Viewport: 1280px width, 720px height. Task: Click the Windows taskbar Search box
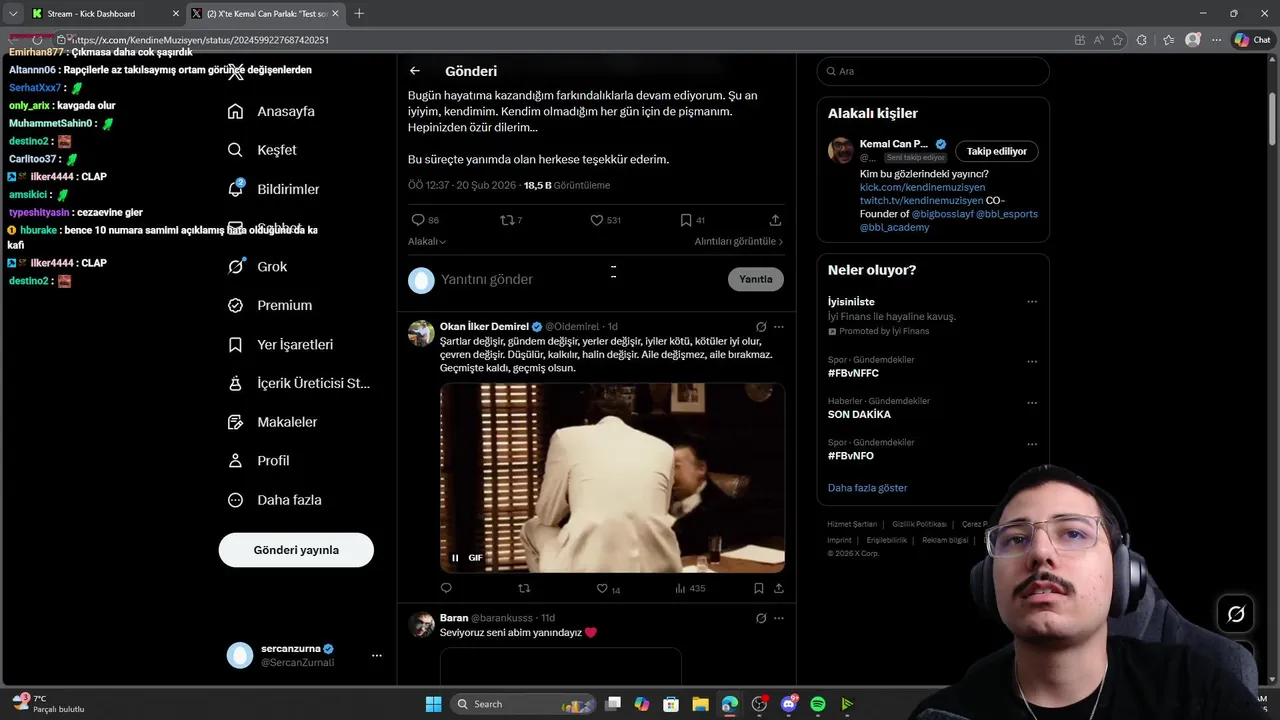pyautogui.click(x=525, y=704)
